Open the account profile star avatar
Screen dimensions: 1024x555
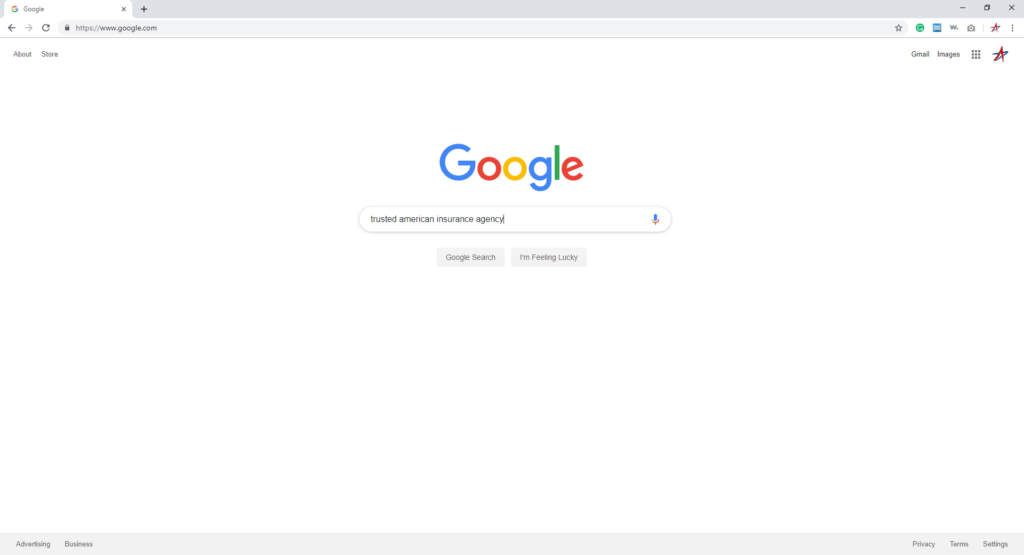(1000, 54)
